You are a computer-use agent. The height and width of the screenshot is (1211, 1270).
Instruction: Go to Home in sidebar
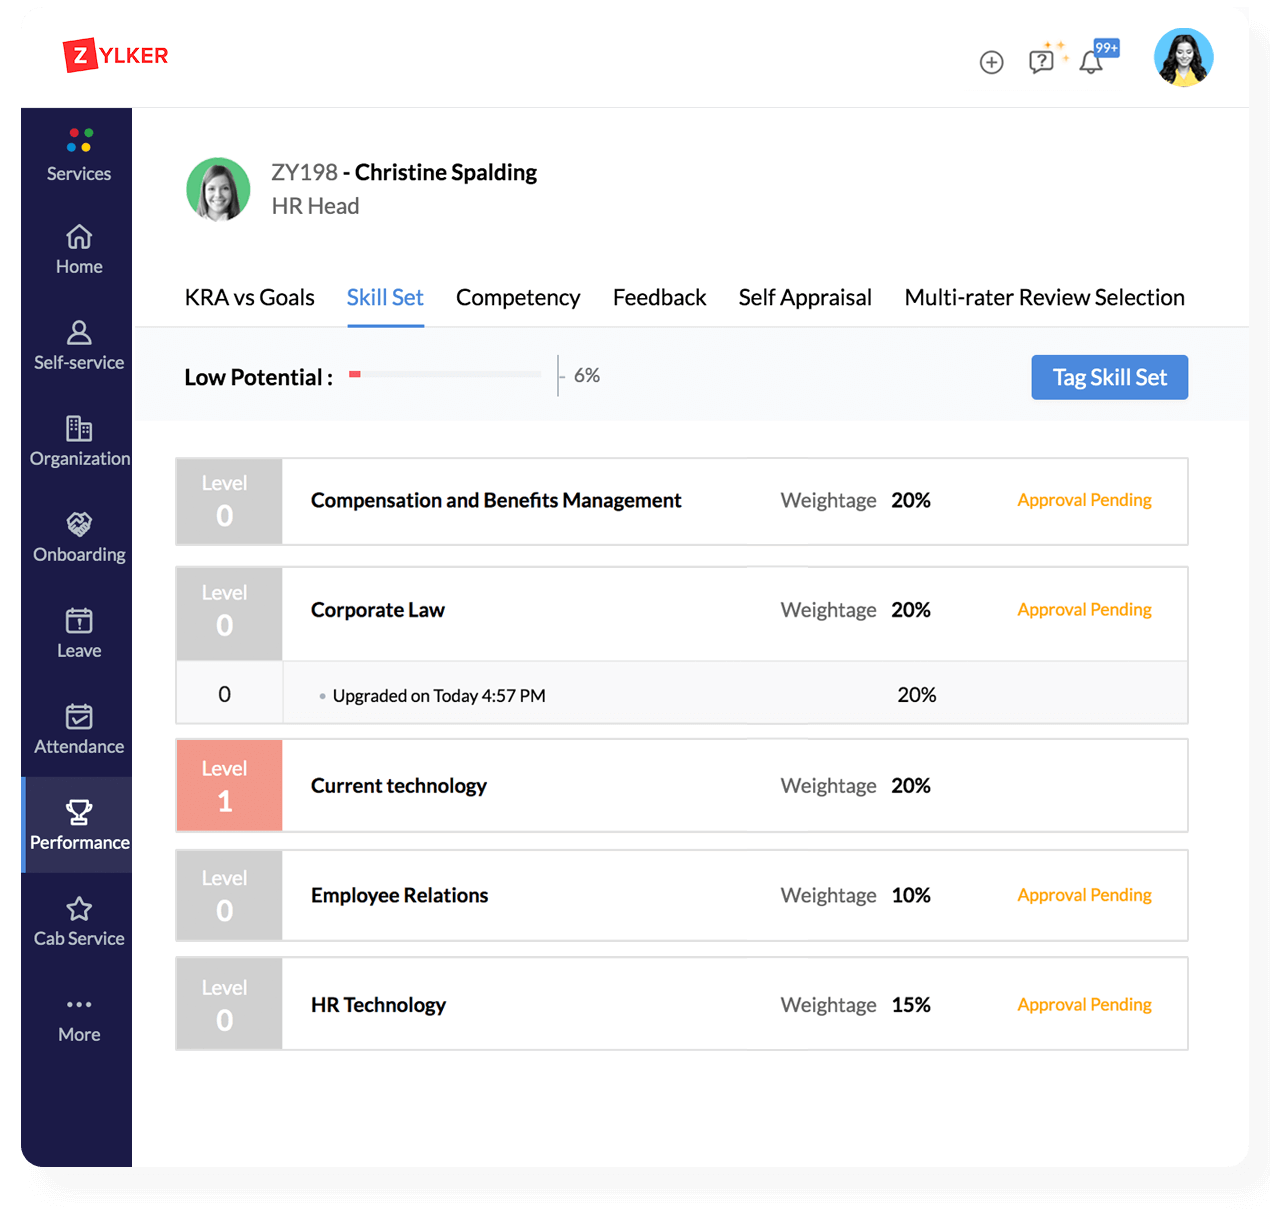[79, 249]
